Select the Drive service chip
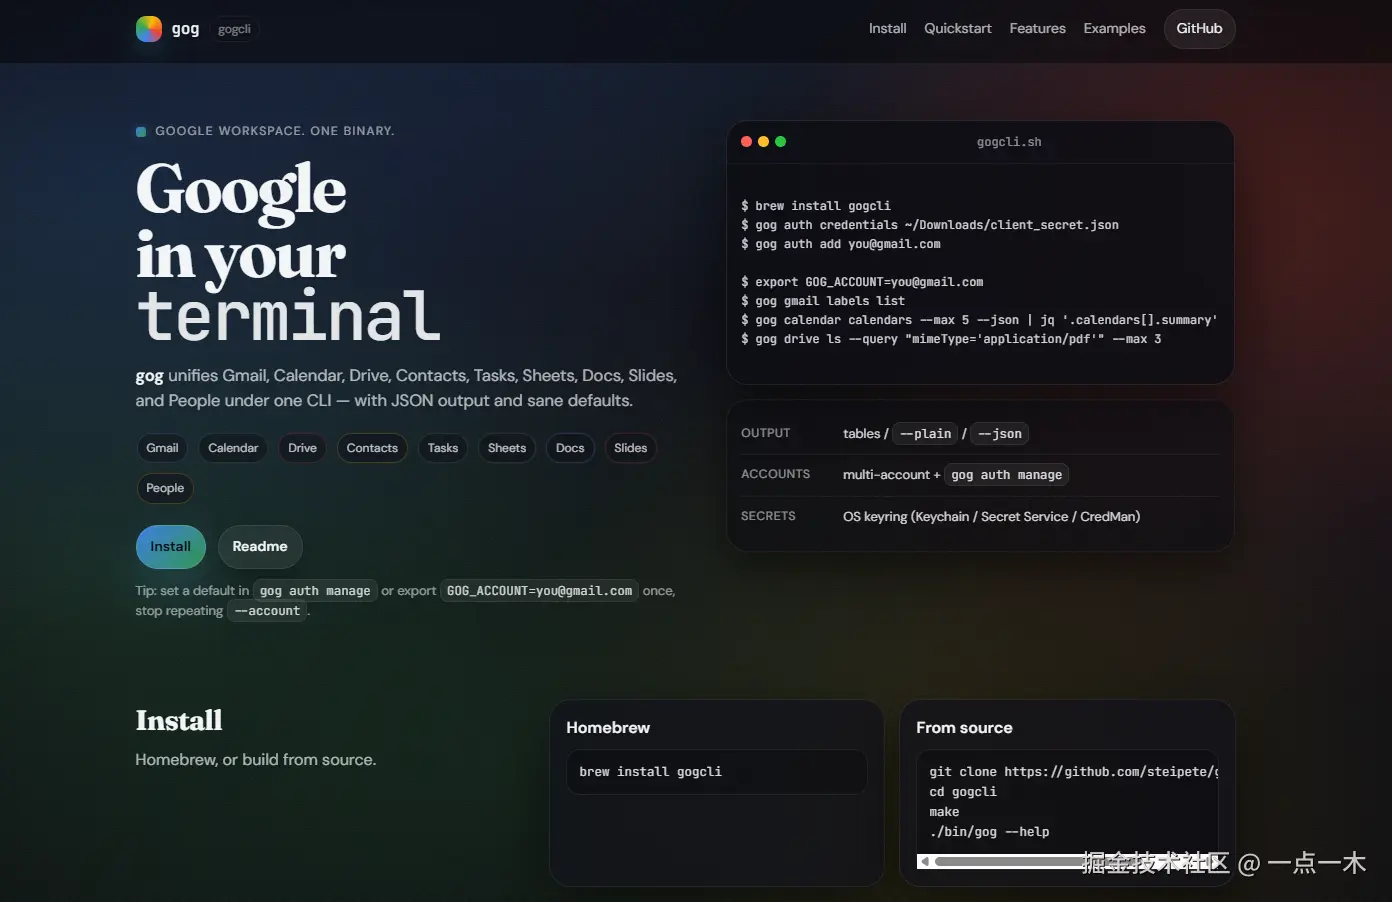Image resolution: width=1392 pixels, height=902 pixels. click(302, 448)
